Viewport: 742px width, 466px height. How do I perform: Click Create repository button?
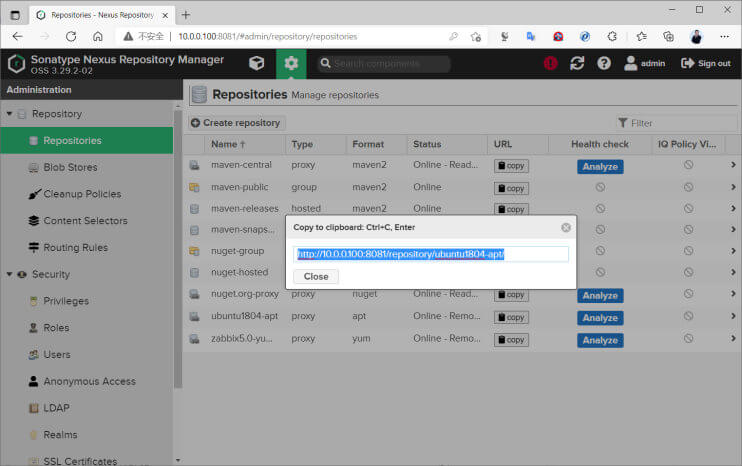(236, 123)
